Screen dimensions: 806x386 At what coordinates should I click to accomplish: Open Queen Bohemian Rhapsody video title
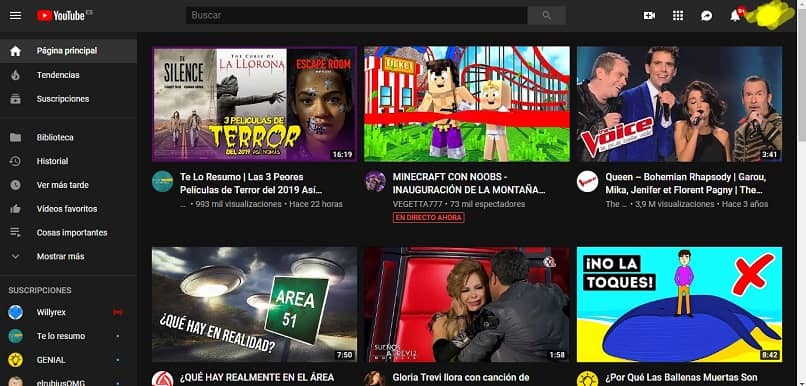686,183
